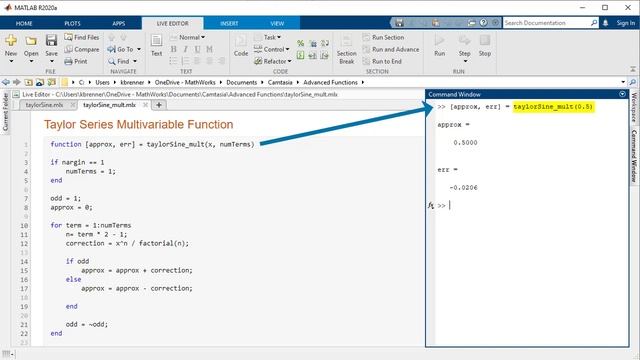Switch to the HOME ribbon tab
The image size is (640, 360).
[x=24, y=23]
